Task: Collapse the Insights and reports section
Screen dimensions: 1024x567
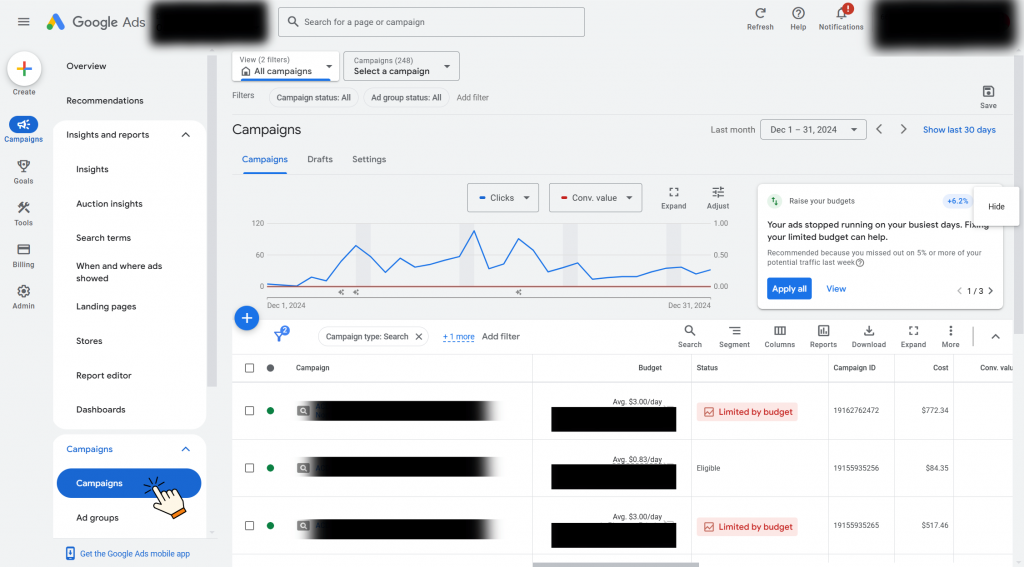Action: (185, 135)
